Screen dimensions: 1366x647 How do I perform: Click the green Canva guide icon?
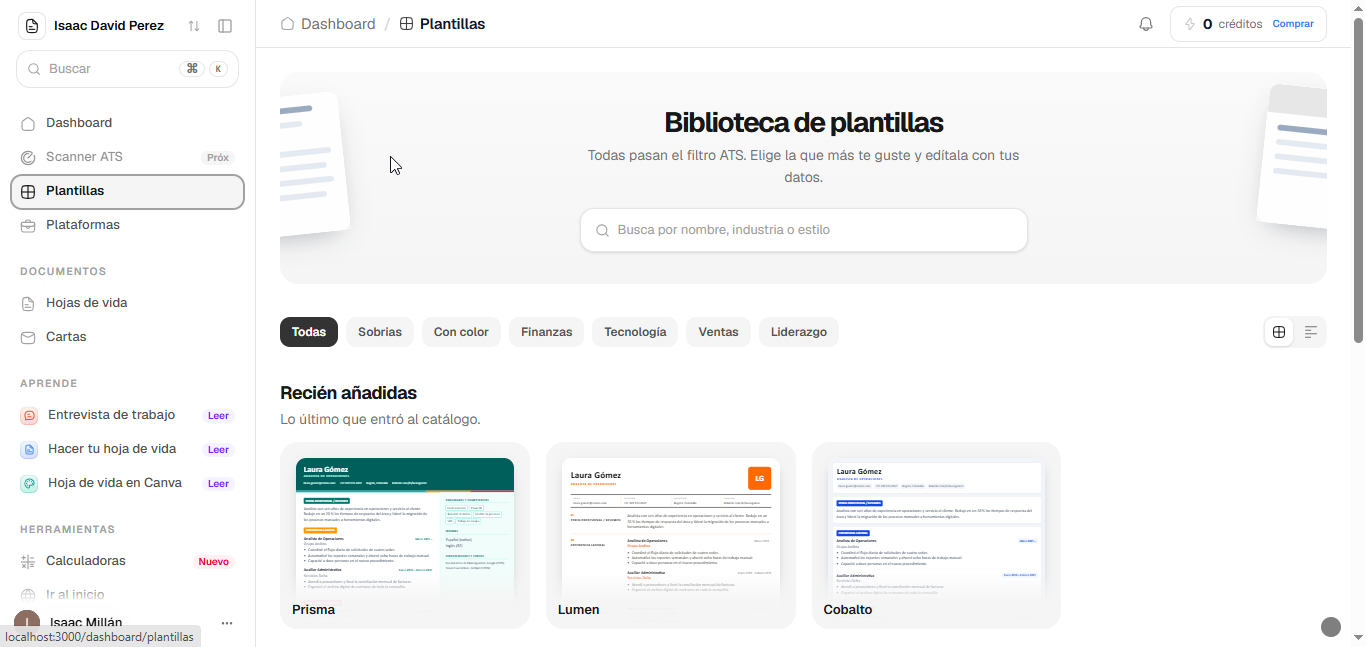pos(29,483)
